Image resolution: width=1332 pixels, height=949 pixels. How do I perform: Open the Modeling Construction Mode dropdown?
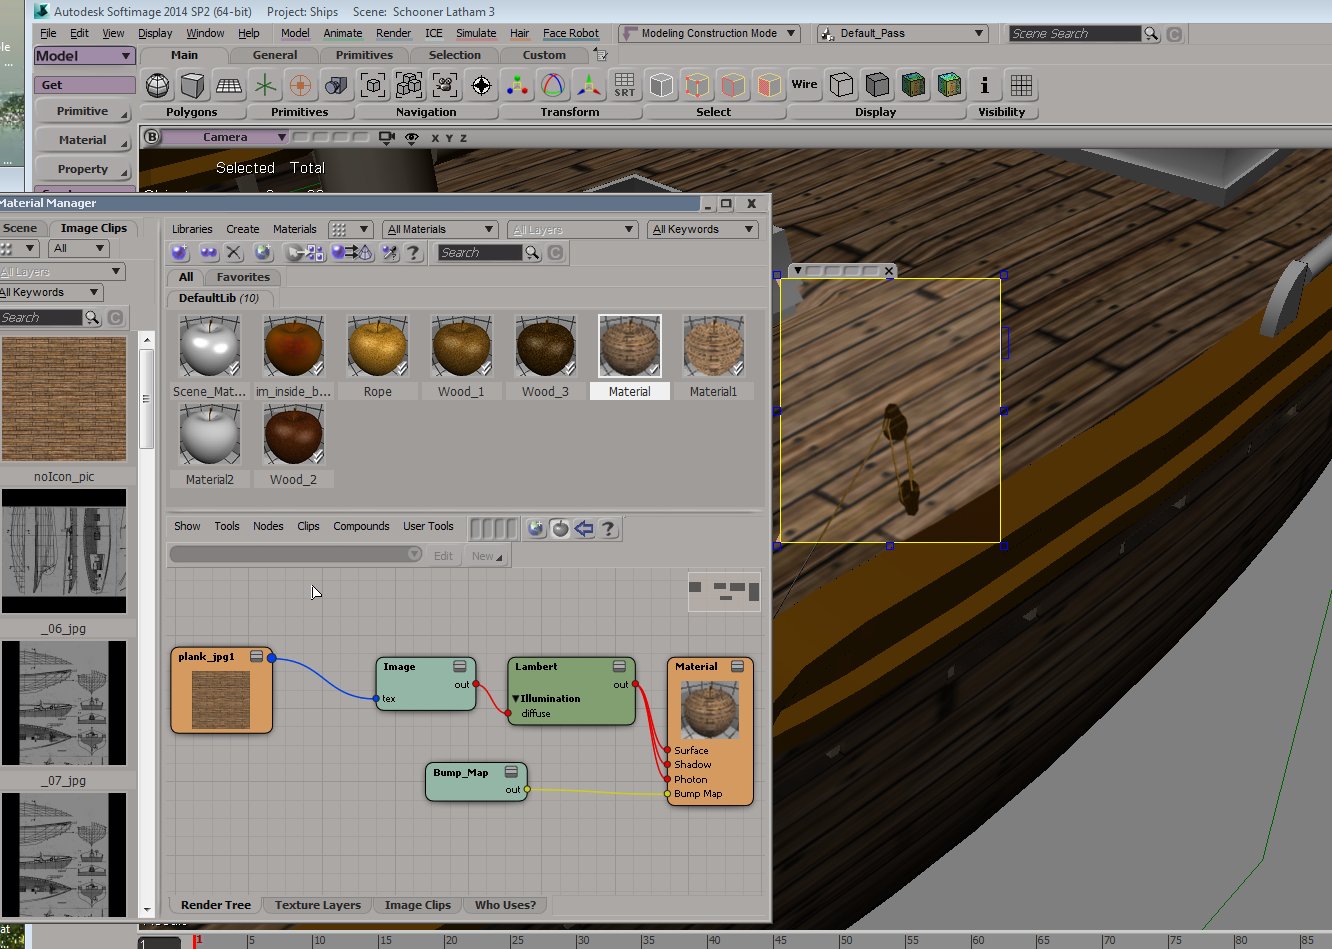click(x=709, y=33)
